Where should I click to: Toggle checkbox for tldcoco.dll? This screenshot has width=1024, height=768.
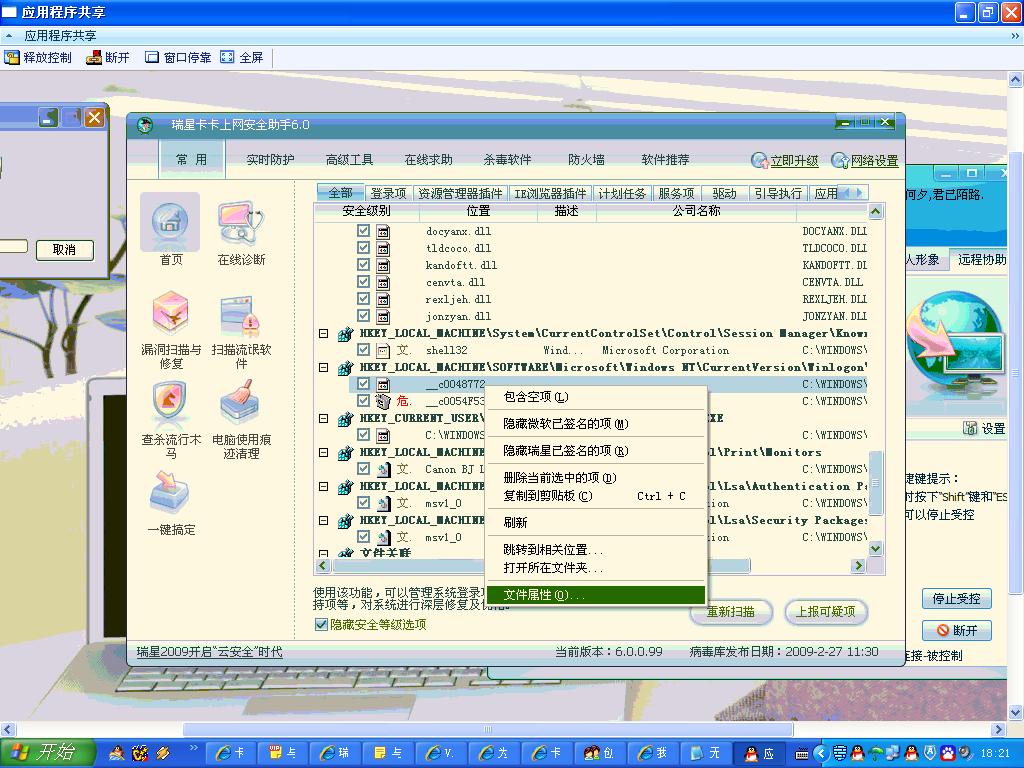(x=363, y=248)
